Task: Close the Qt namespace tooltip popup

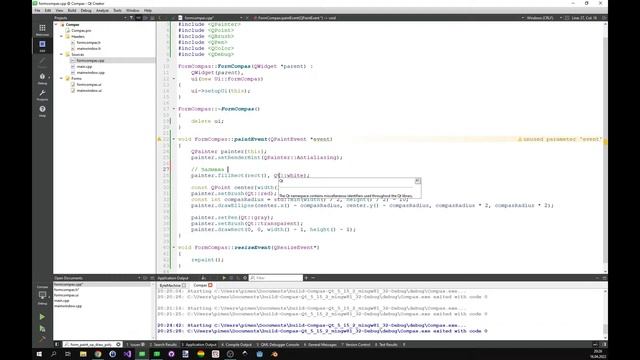Action: (x=418, y=181)
